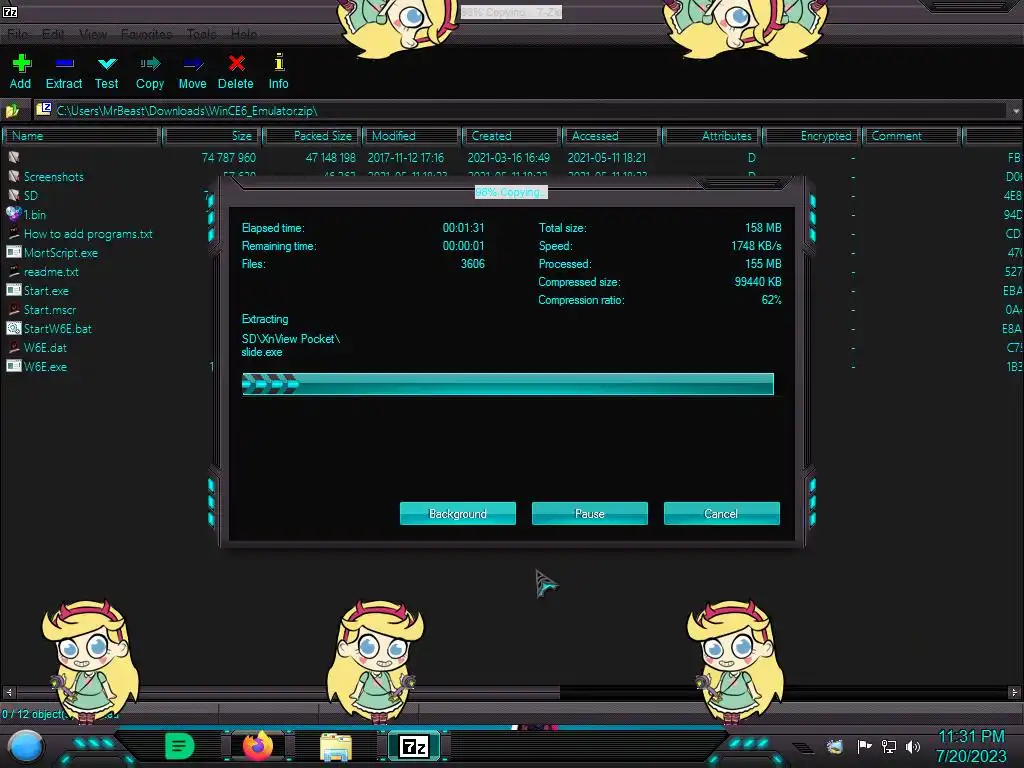Screen dimensions: 1024x768
Task: Click the readme.txt file icon
Action: (x=14, y=271)
